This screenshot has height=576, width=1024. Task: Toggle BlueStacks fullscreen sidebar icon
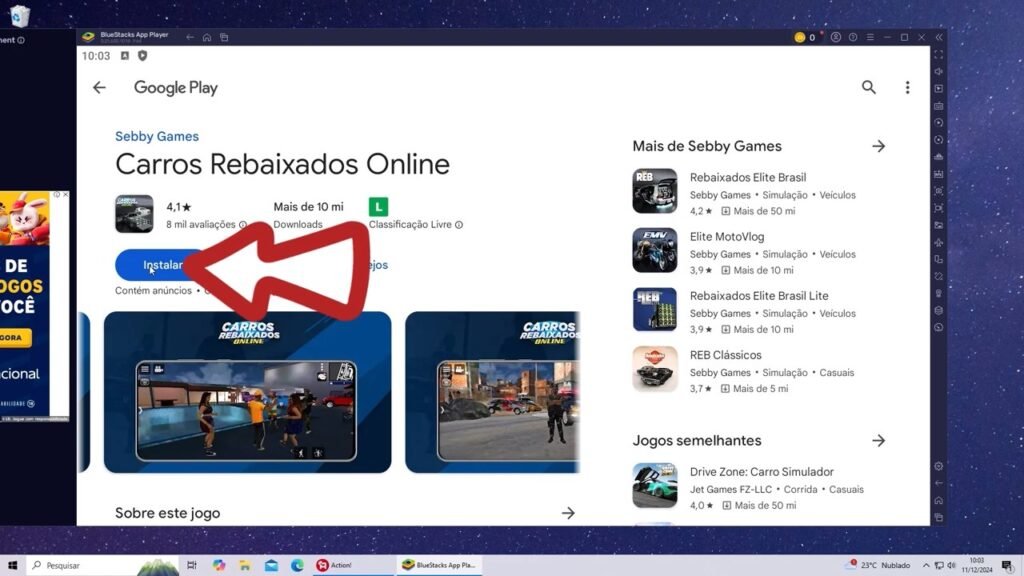(x=938, y=55)
